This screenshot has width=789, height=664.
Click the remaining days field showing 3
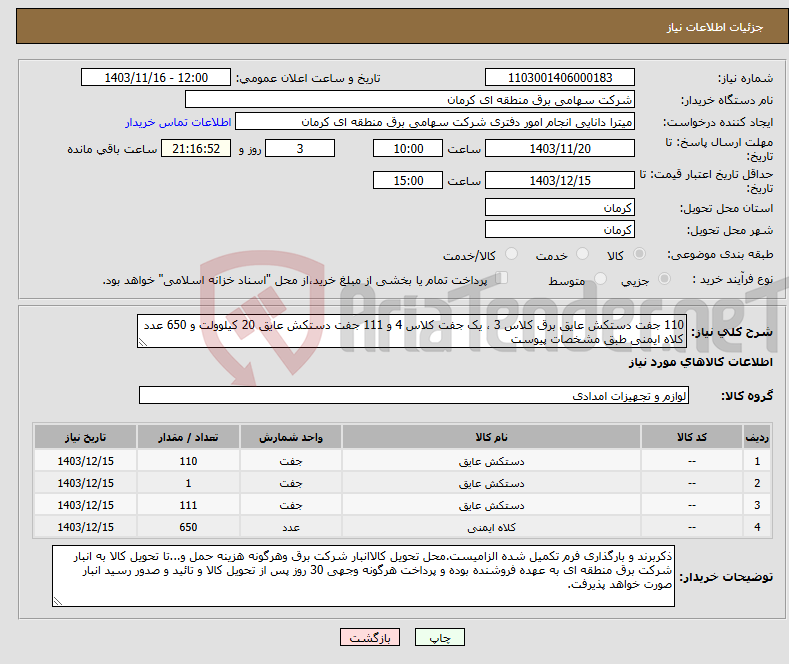coord(300,148)
